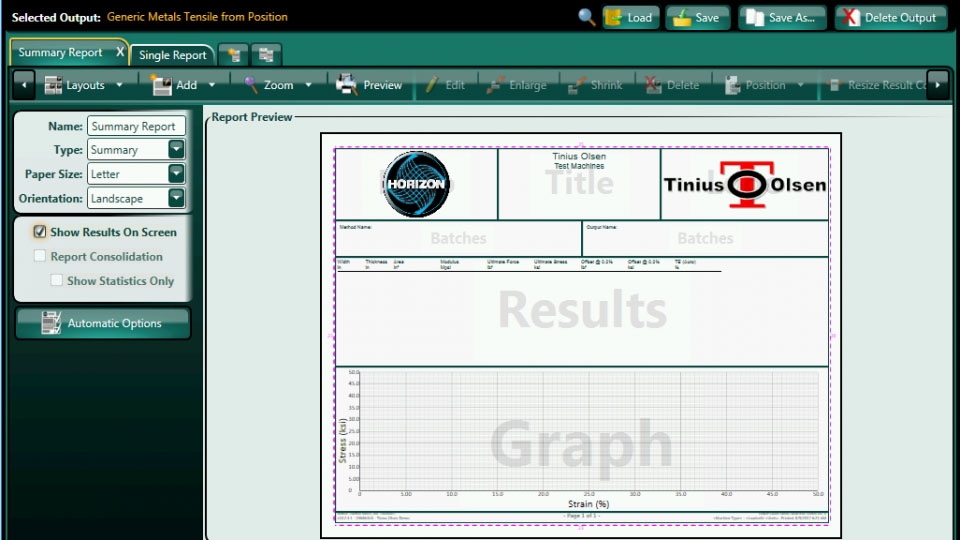Click into the Name input field
Screen dimensions: 960x540
coord(136,126)
